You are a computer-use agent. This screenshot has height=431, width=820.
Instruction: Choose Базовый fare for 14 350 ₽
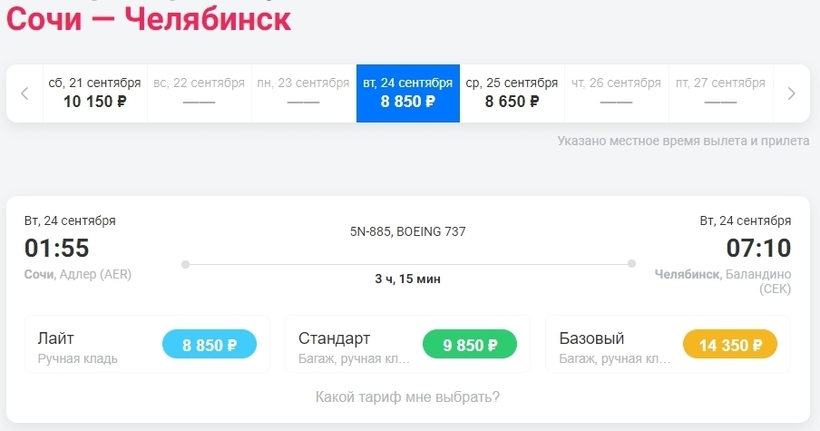coord(730,346)
